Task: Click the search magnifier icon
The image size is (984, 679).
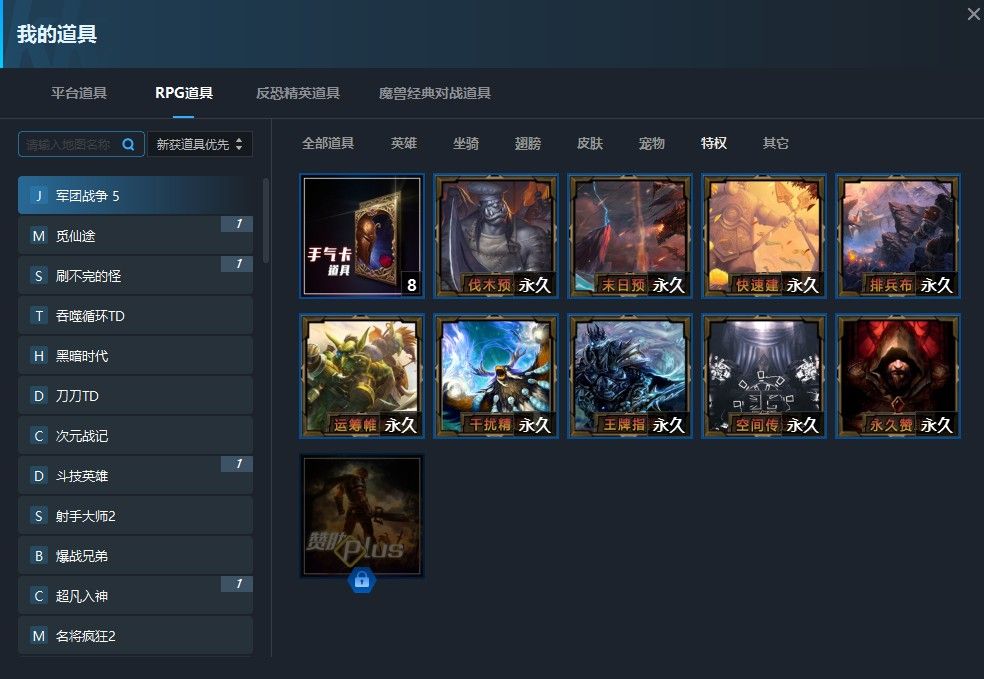Action: click(x=128, y=145)
